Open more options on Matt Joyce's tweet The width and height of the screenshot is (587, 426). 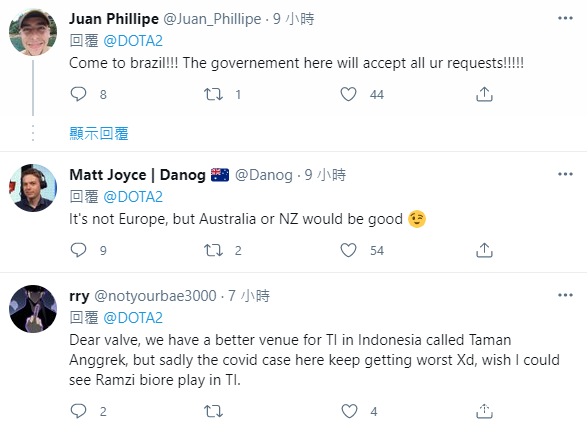pos(565,174)
